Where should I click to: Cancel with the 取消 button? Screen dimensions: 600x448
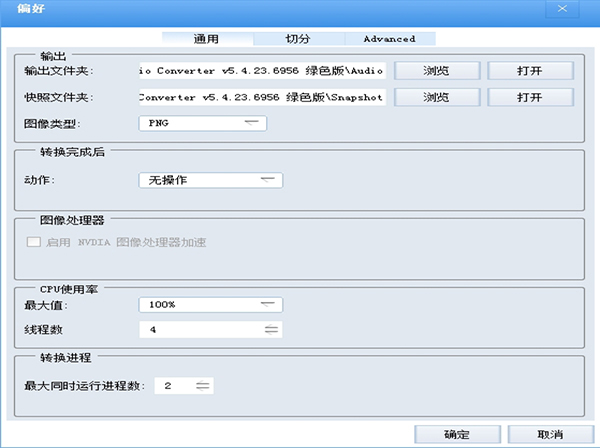(x=551, y=435)
